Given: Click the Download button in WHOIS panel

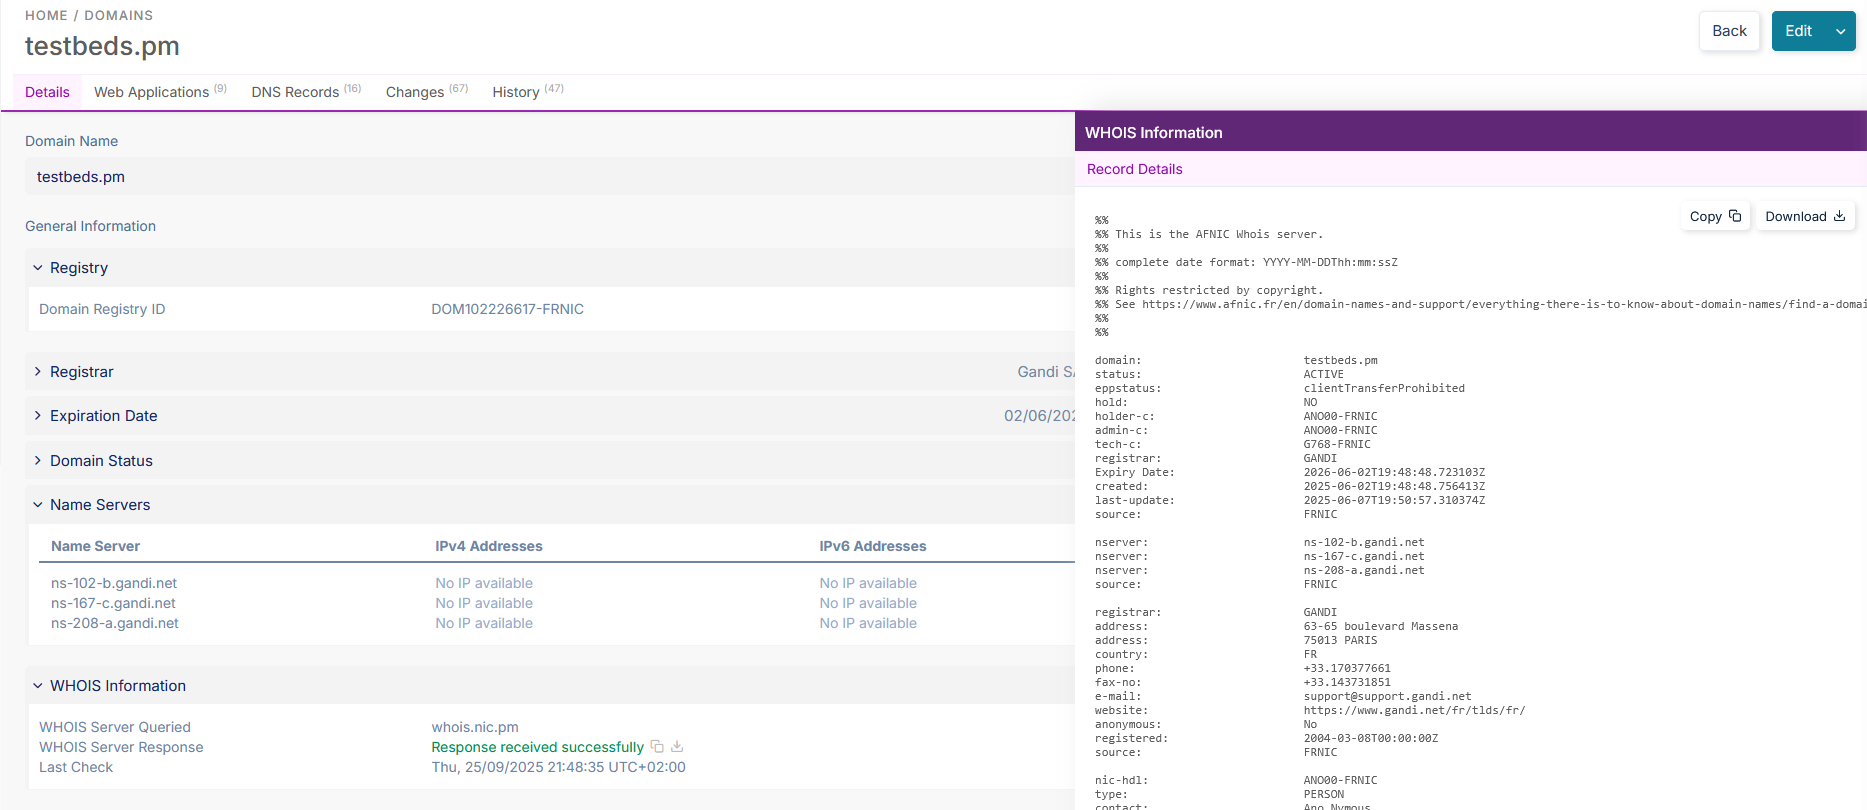Looking at the screenshot, I should click(x=1805, y=216).
